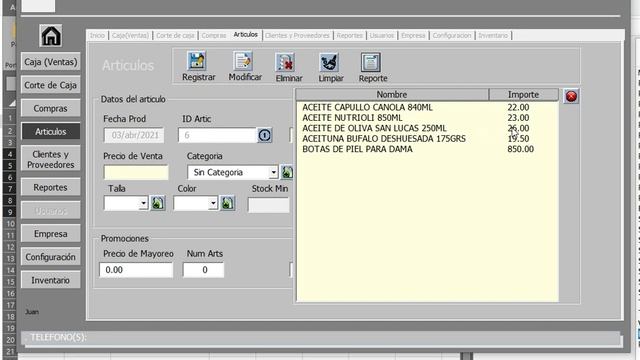The height and width of the screenshot is (360, 640).
Task: Switch to the Inventario tab
Action: point(493,36)
